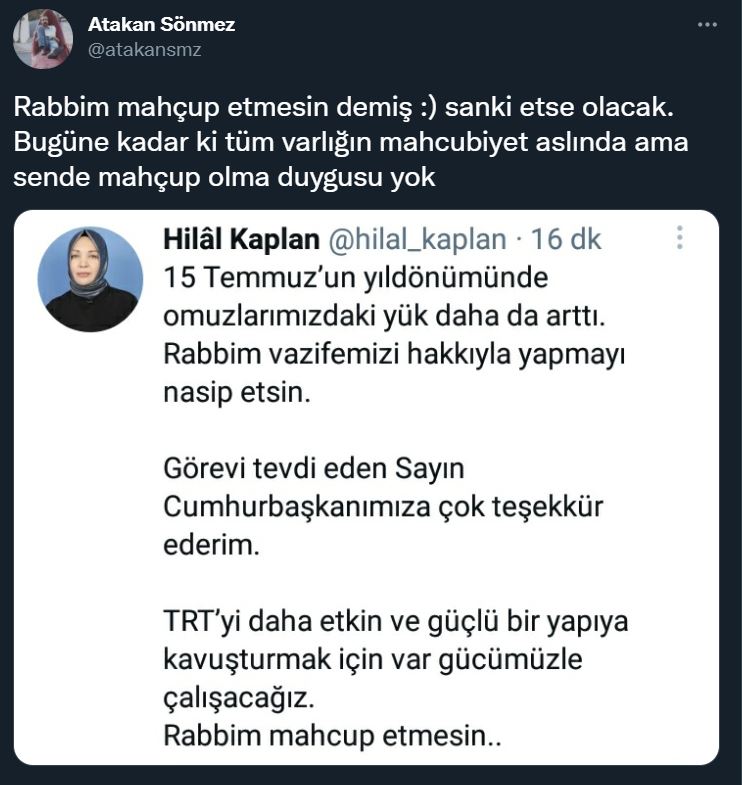Open the Atakan Sönmez display name link
The width and height of the screenshot is (742, 785).
click(162, 24)
